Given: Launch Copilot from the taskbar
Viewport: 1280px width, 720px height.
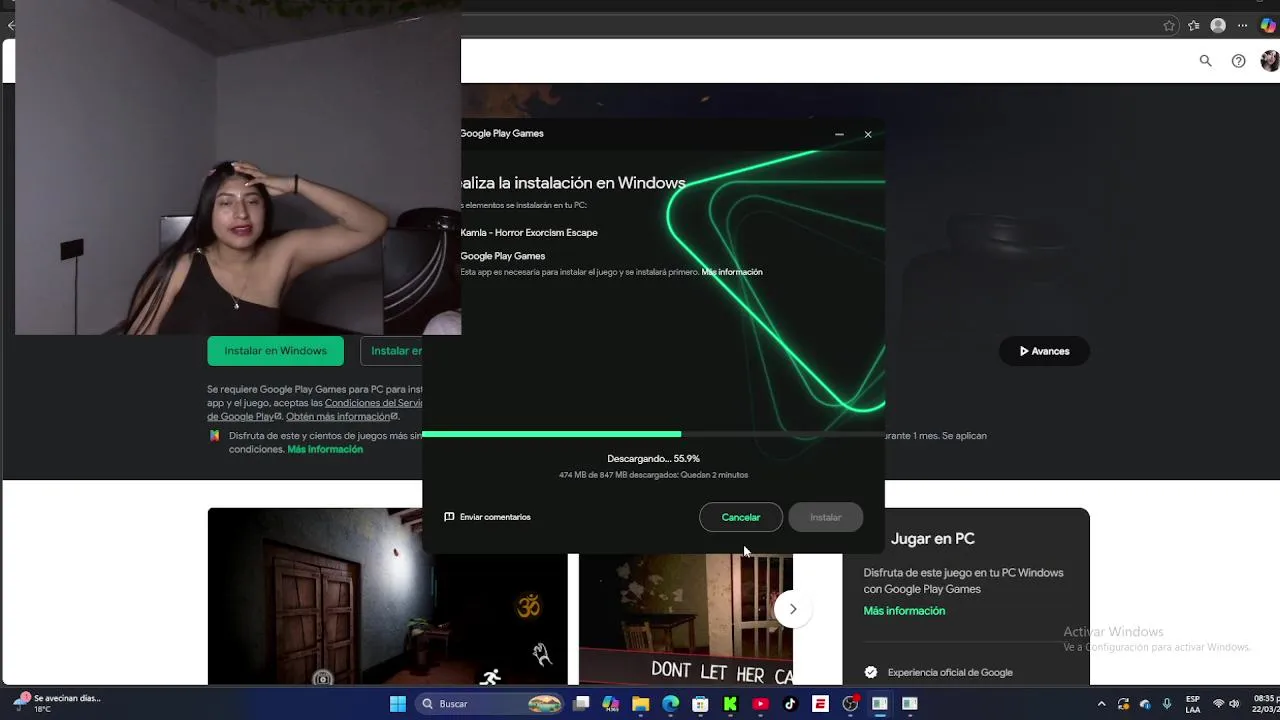Looking at the screenshot, I should pyautogui.click(x=611, y=704).
